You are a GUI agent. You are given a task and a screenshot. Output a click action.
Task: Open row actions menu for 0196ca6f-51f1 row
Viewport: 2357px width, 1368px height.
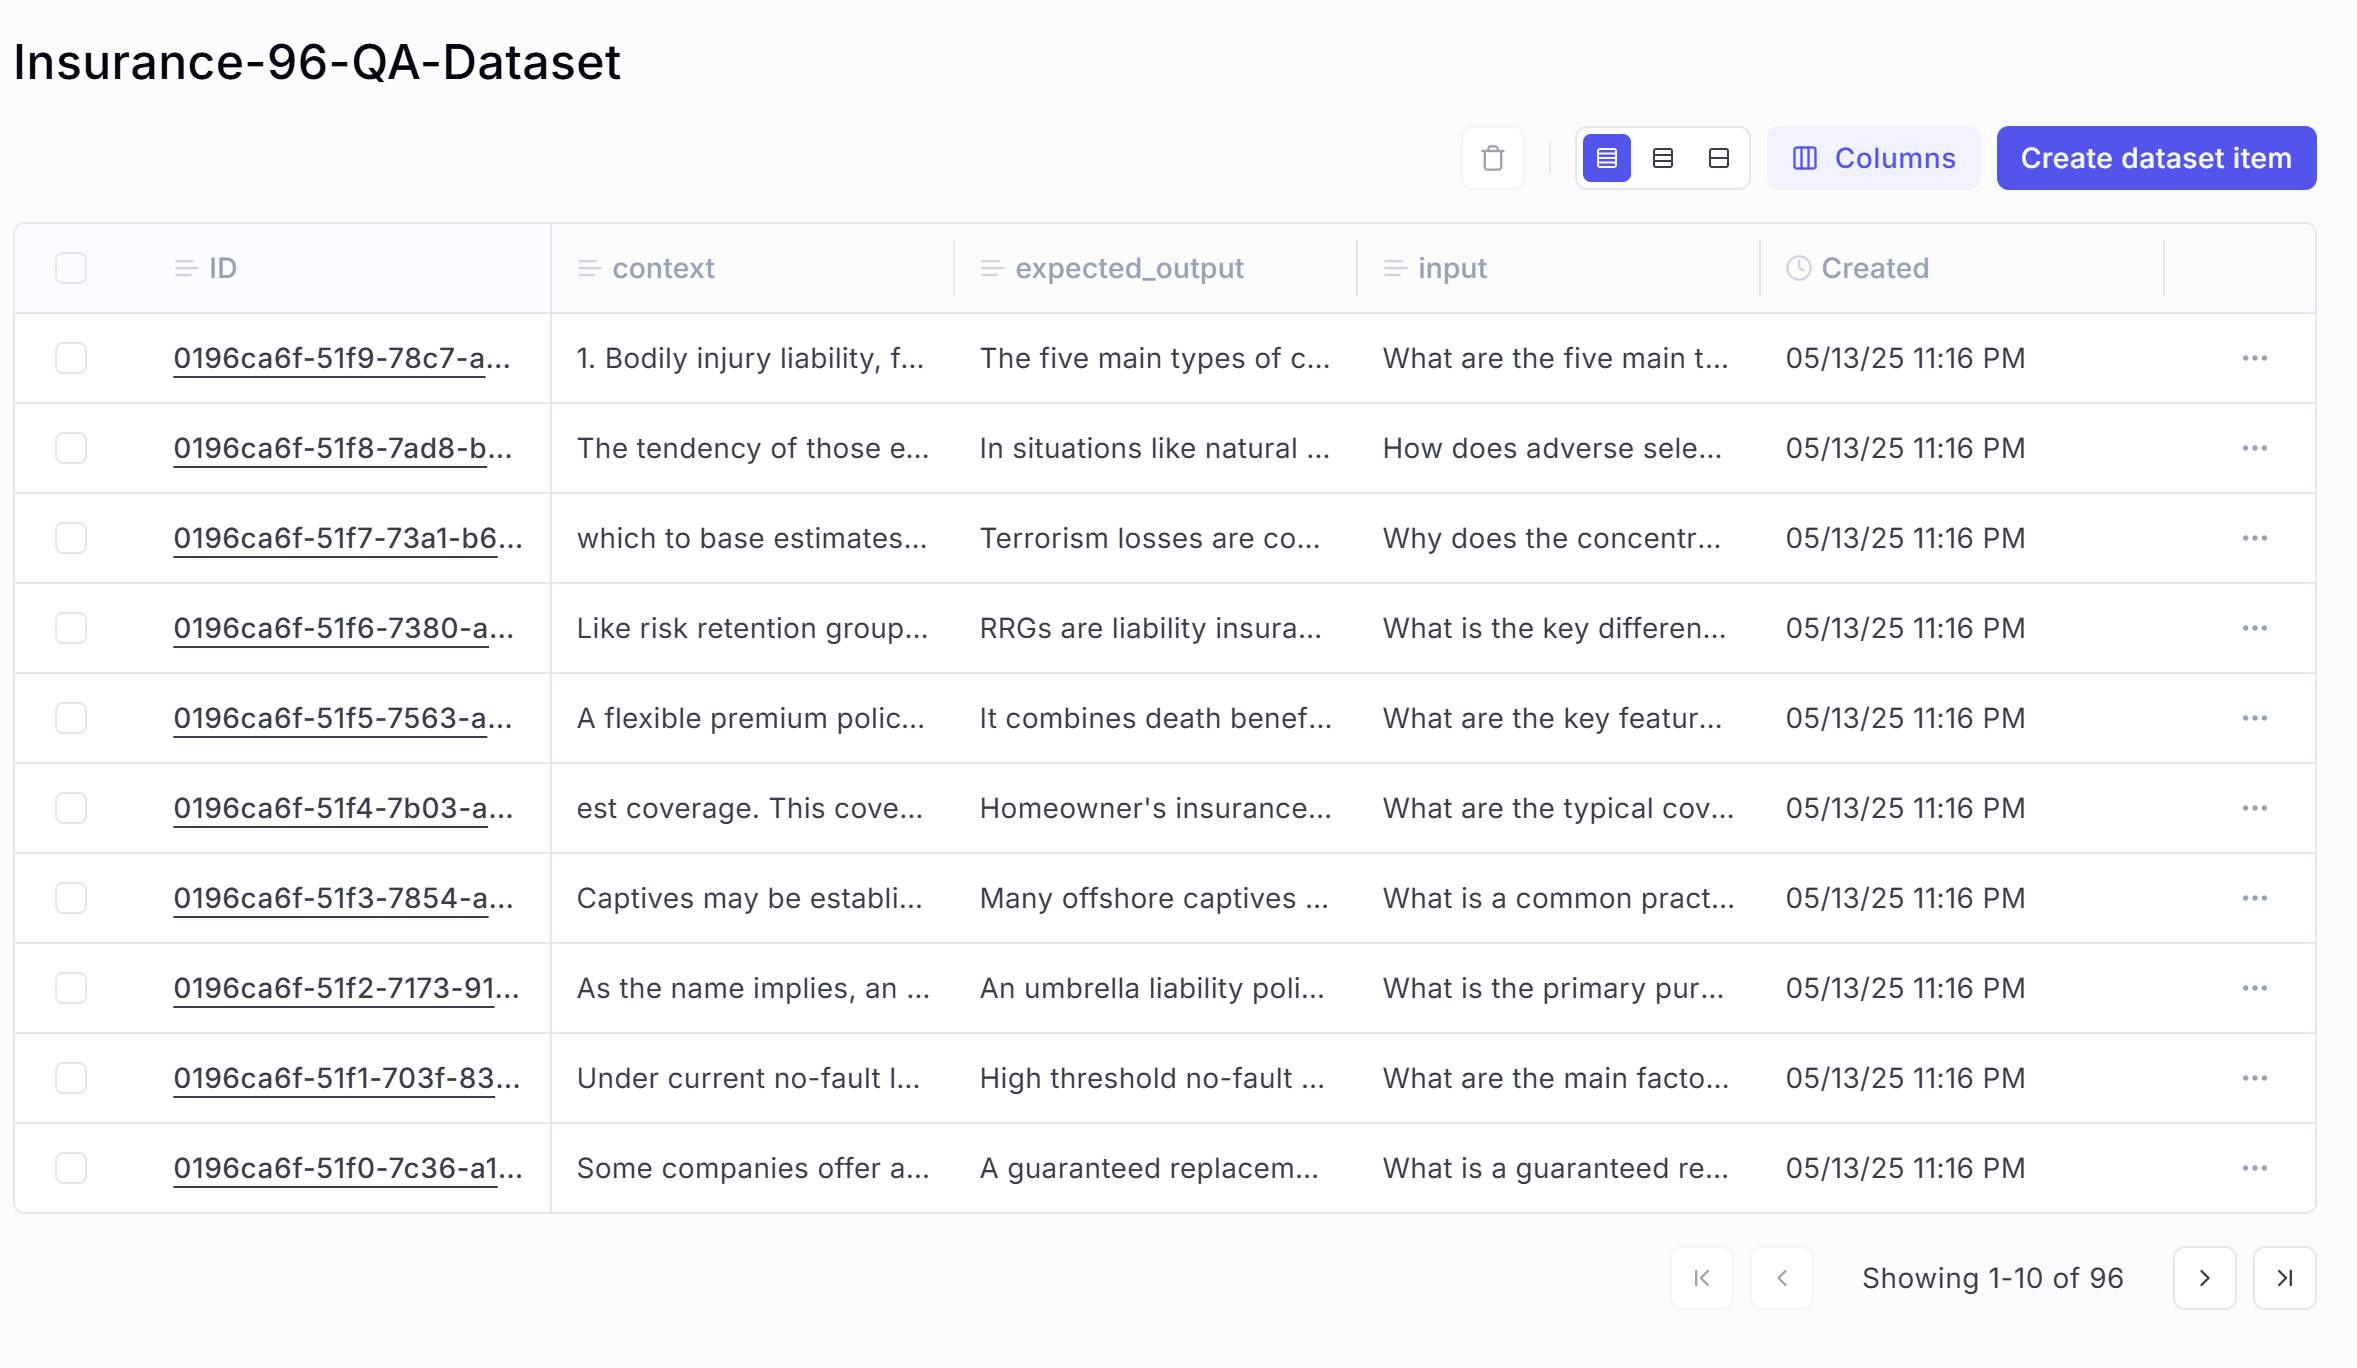tap(2254, 1078)
